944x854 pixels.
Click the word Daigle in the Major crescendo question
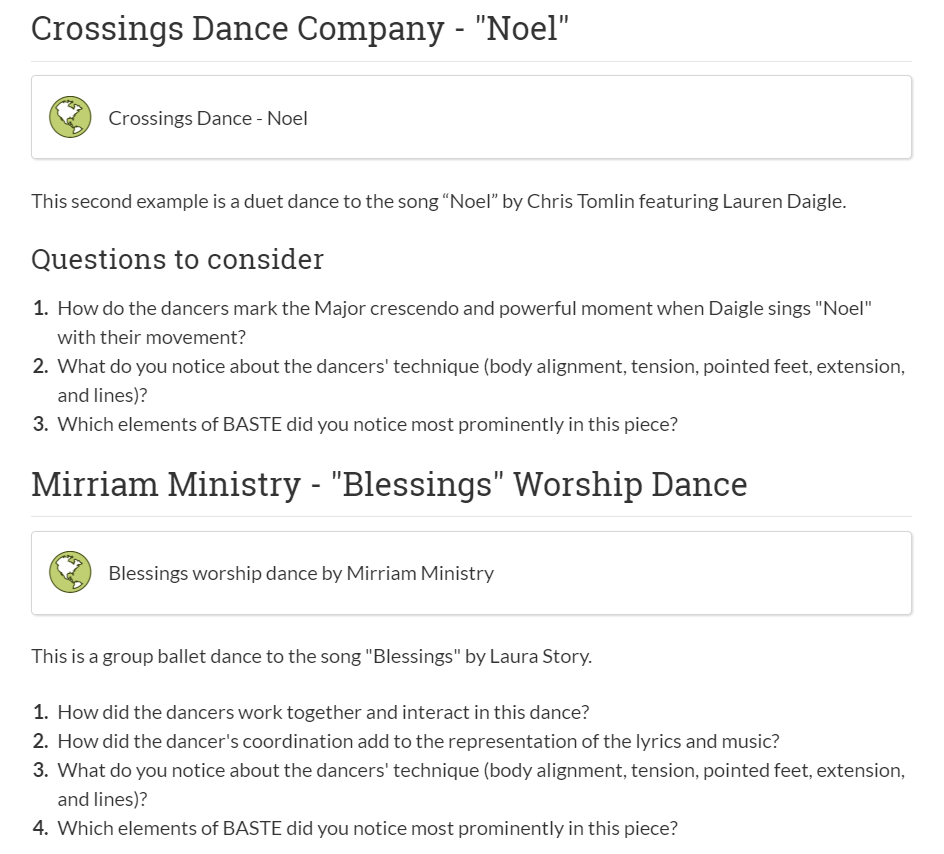pos(734,309)
